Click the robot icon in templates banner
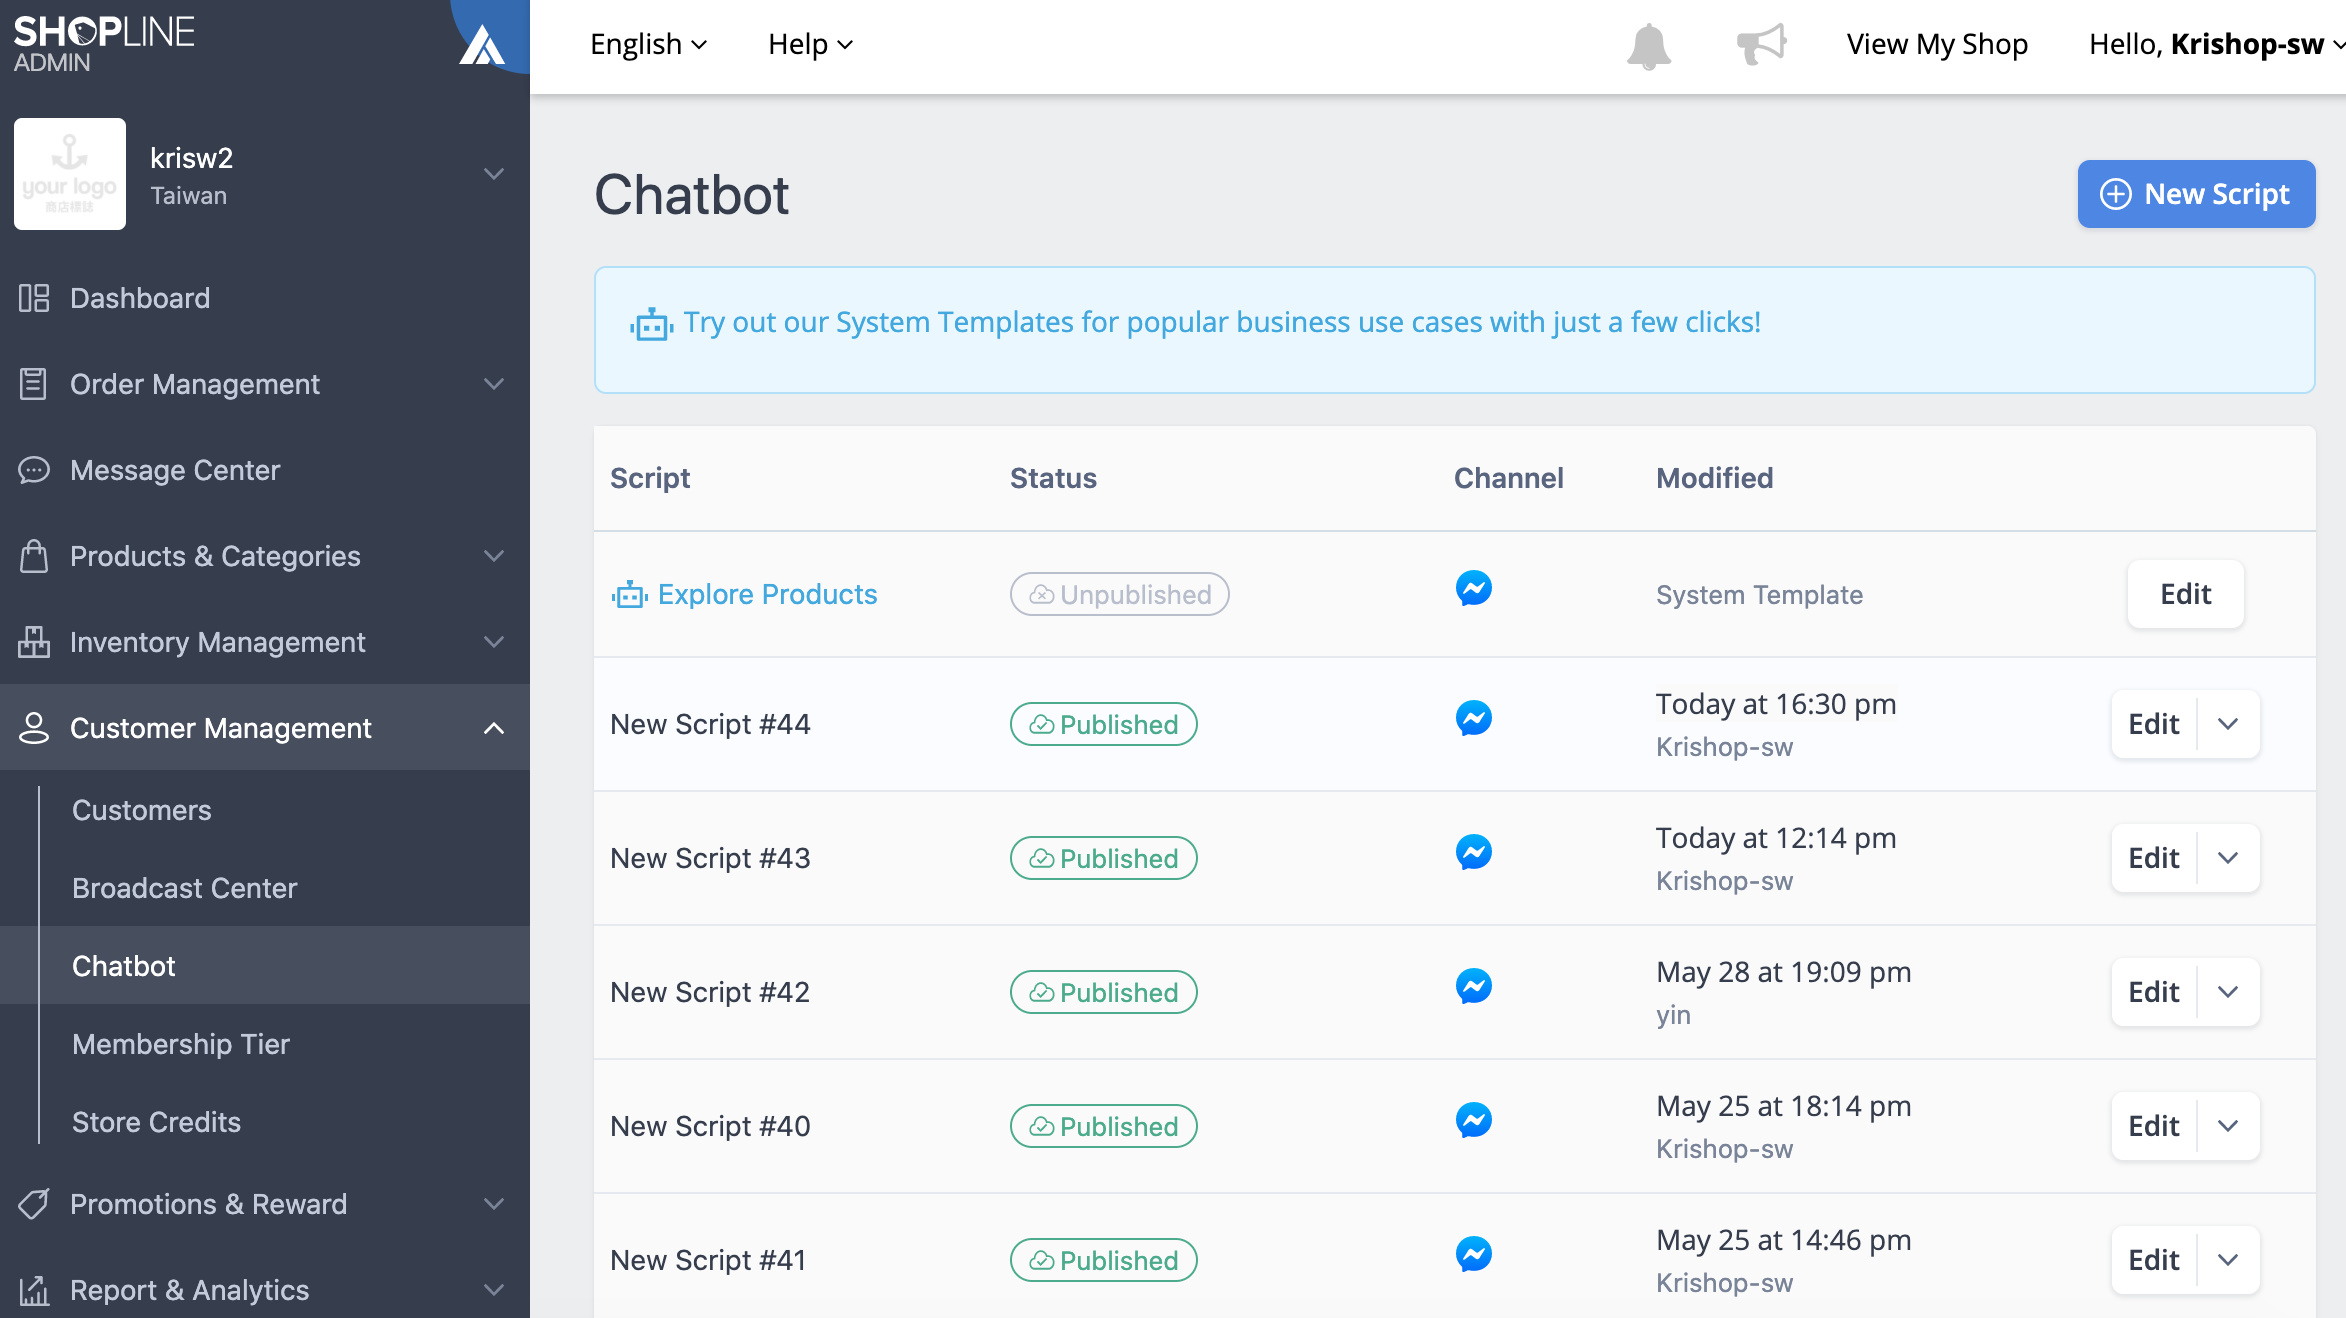This screenshot has height=1318, width=2346. [652, 324]
